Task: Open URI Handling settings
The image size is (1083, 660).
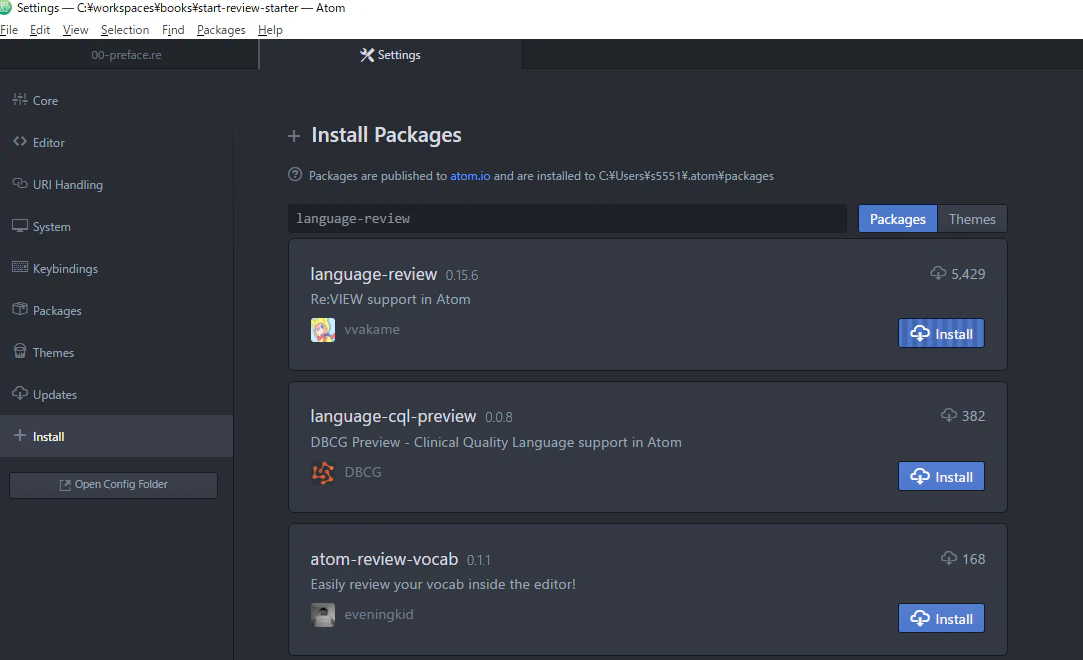Action: pos(116,185)
